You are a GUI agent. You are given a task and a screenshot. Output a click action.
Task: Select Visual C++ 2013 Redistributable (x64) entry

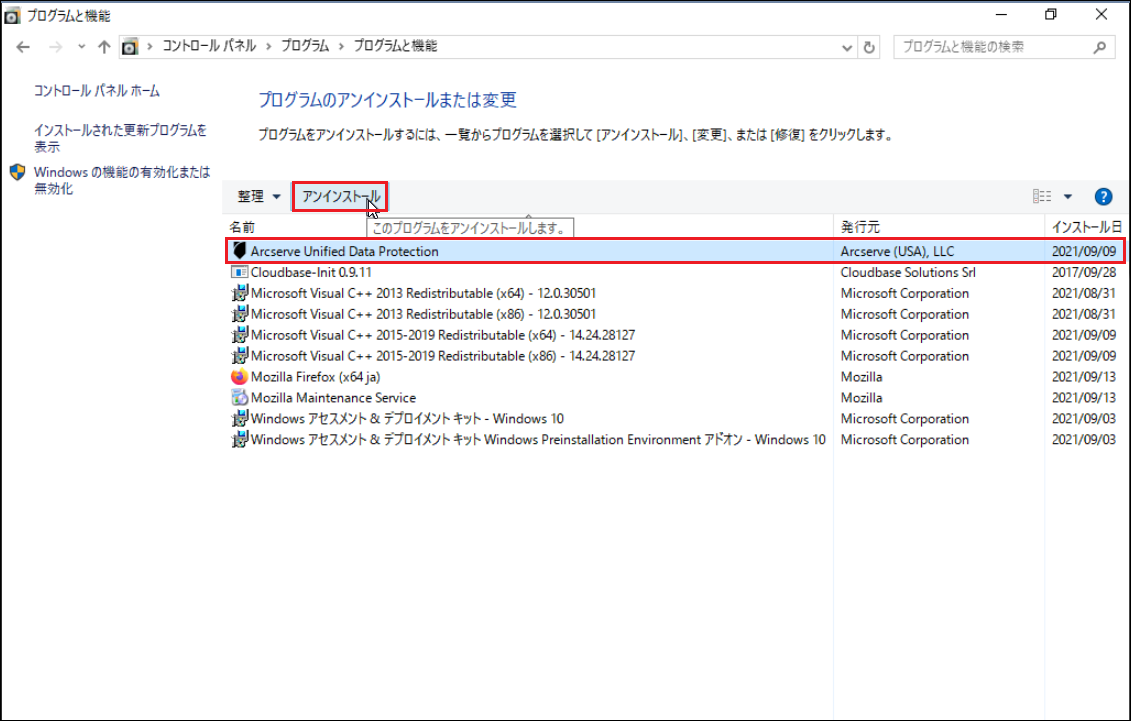(423, 293)
